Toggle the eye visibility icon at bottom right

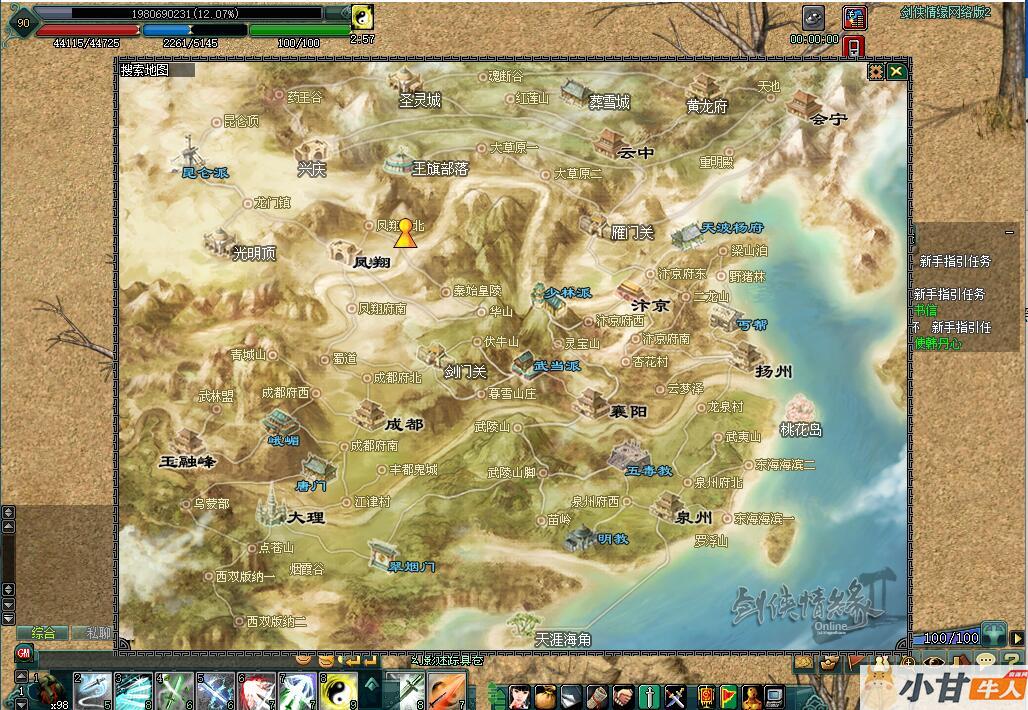934,661
